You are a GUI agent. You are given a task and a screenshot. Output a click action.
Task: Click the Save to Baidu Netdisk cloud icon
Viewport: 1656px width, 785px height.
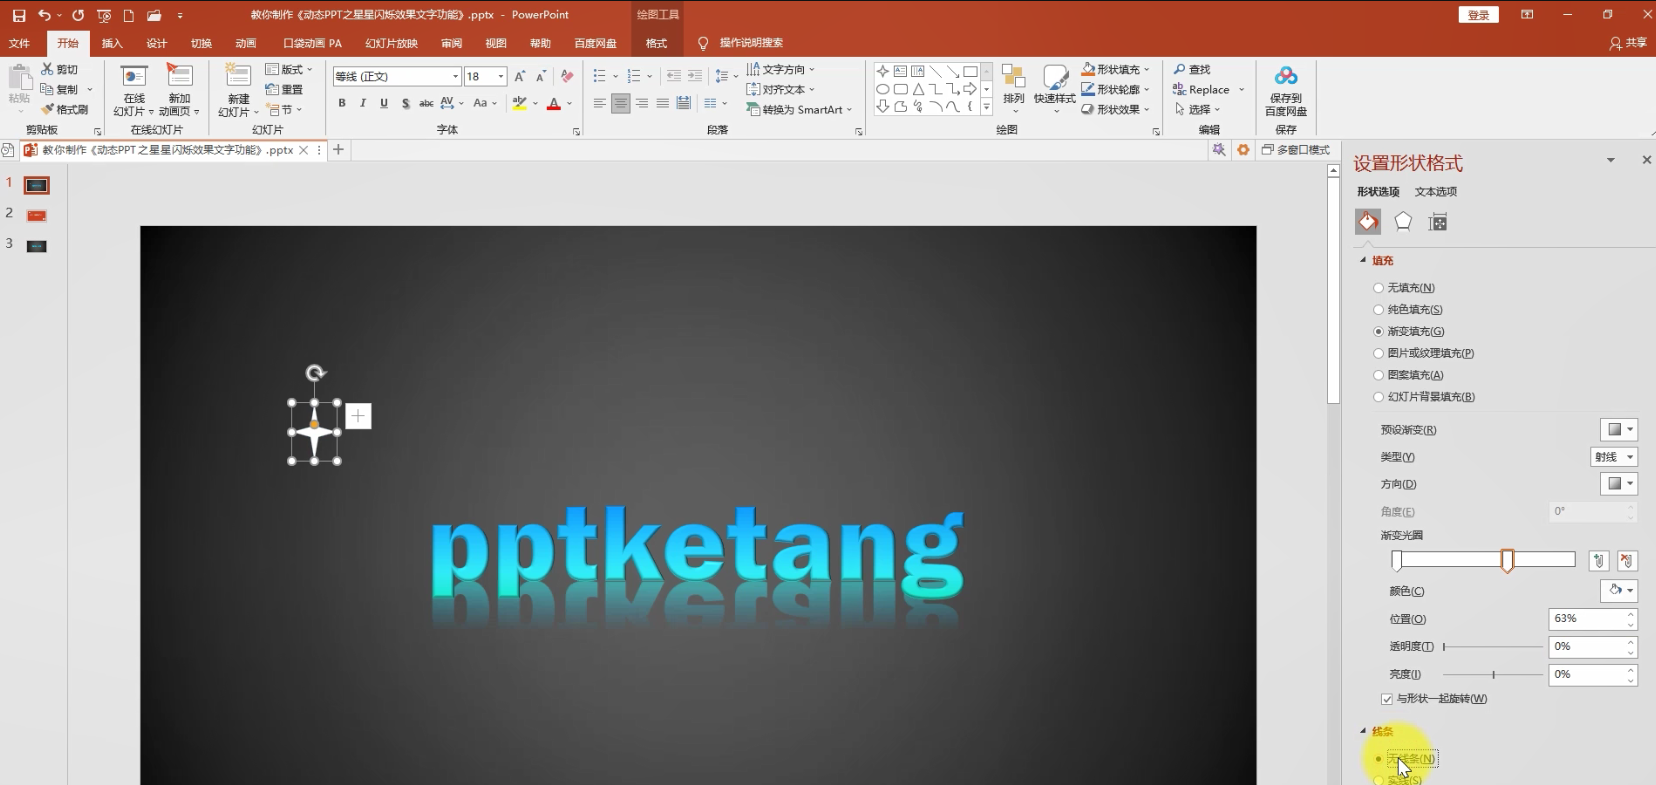(x=1286, y=76)
